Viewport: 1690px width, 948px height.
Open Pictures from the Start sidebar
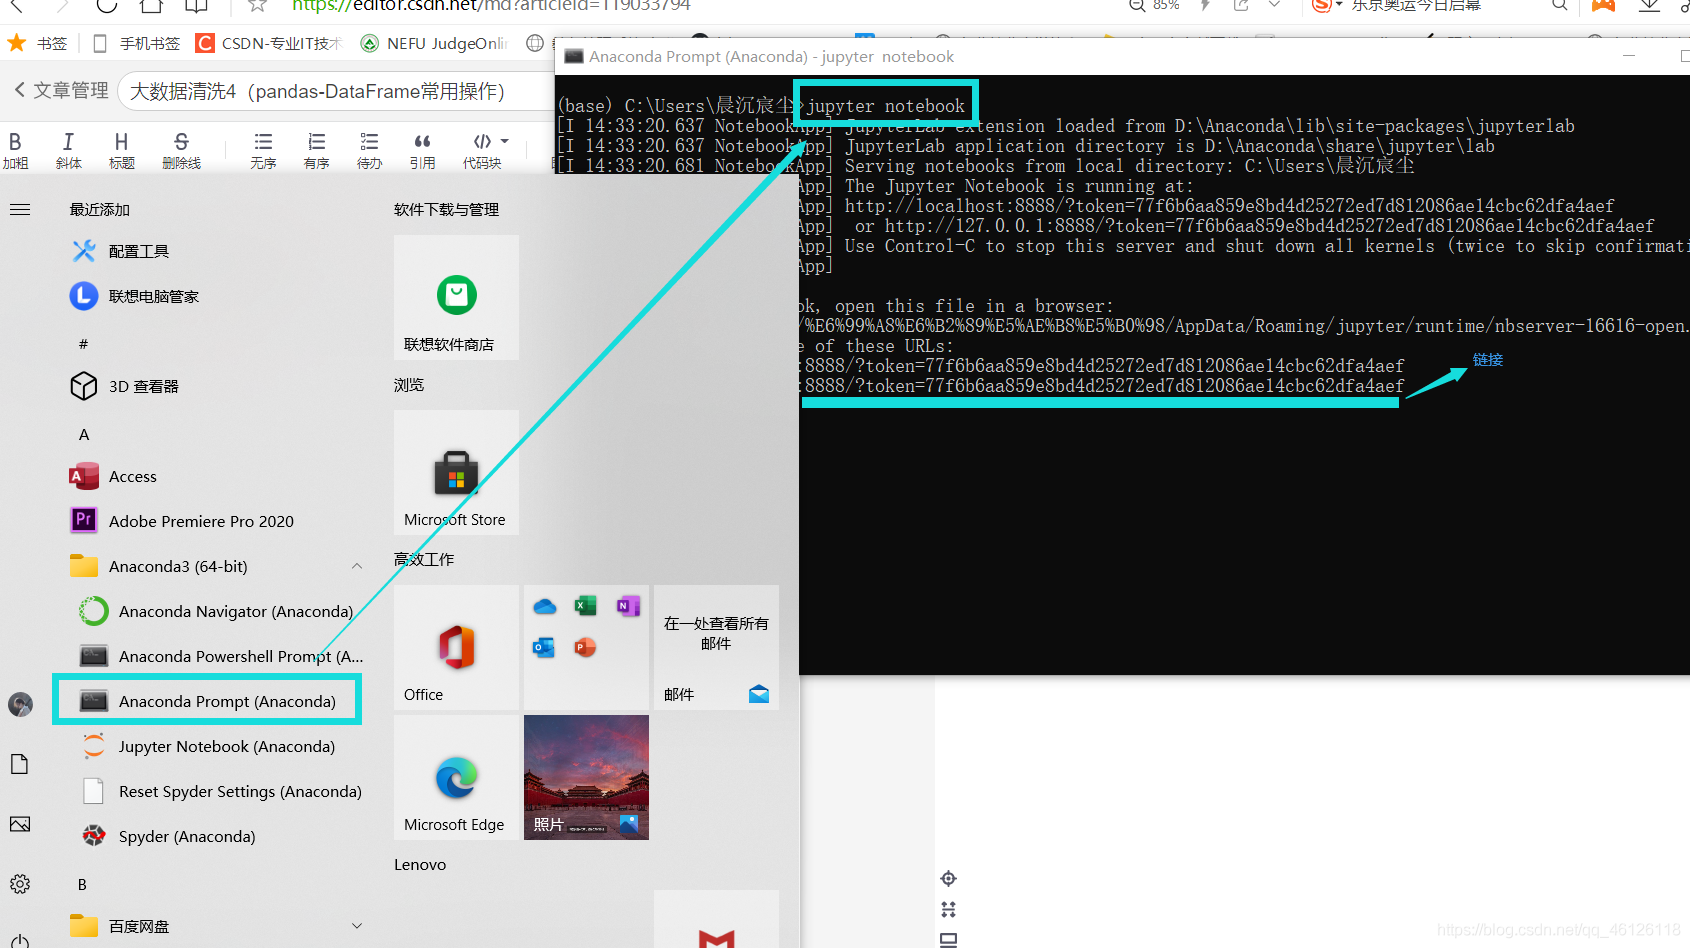[x=20, y=824]
